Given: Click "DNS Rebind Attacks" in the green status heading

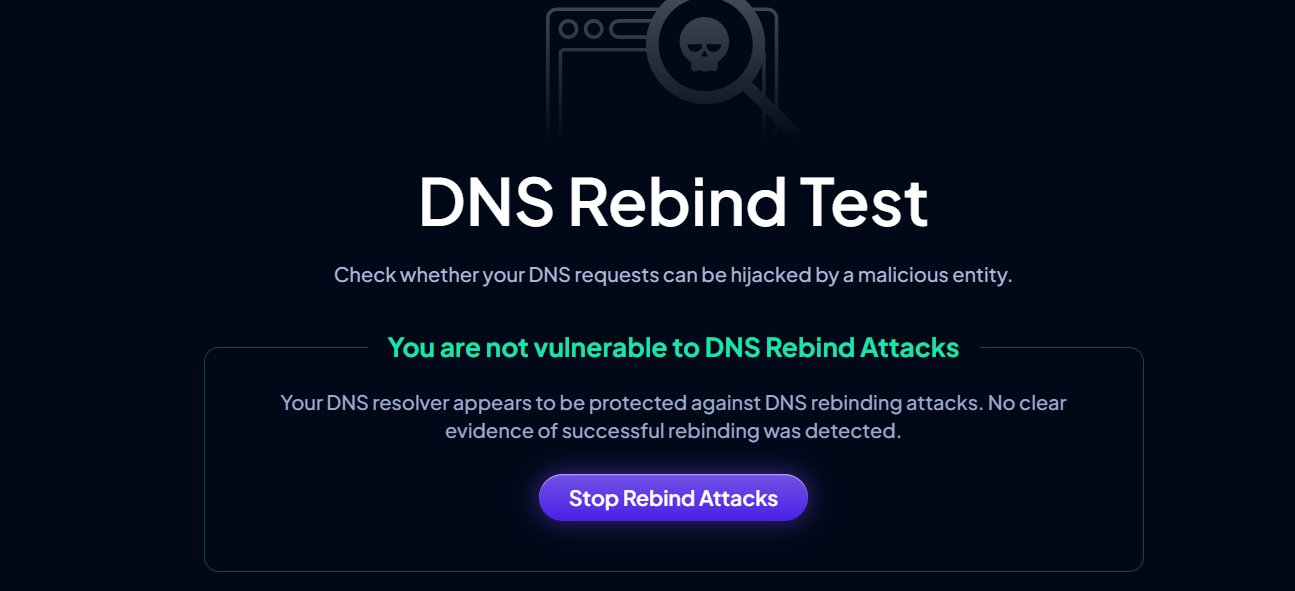Looking at the screenshot, I should pyautogui.click(x=832, y=348).
